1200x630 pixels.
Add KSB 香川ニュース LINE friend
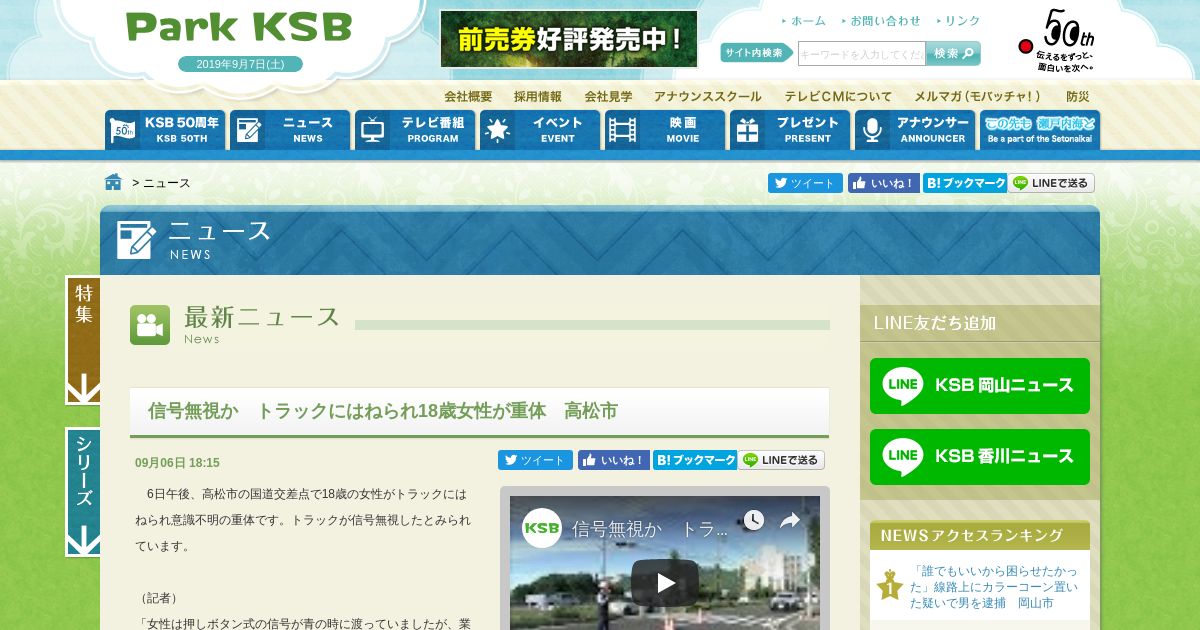[x=980, y=457]
